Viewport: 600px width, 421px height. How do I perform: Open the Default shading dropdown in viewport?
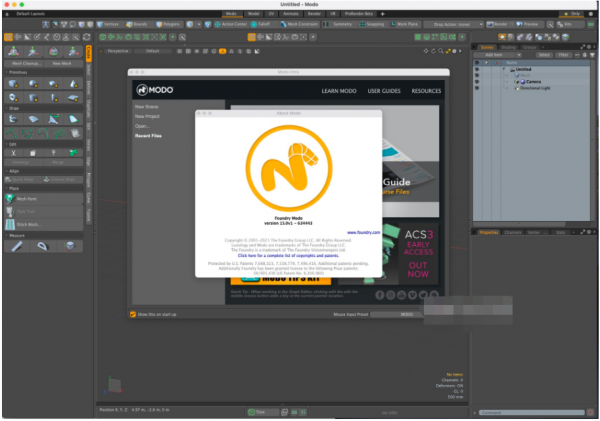click(152, 51)
